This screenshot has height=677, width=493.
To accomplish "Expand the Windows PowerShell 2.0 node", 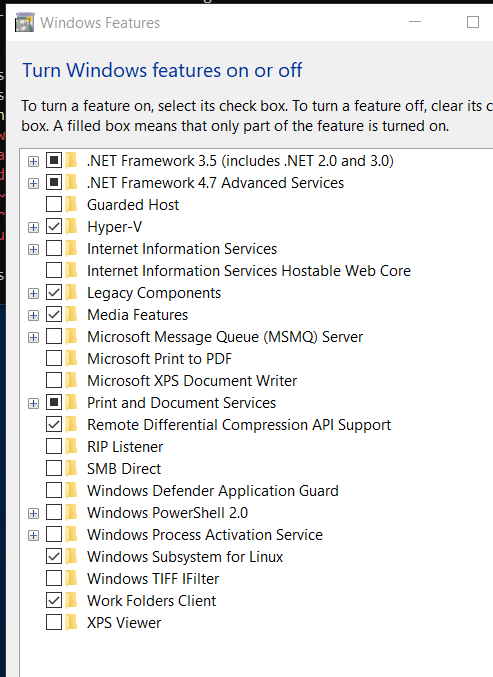I will 33,513.
